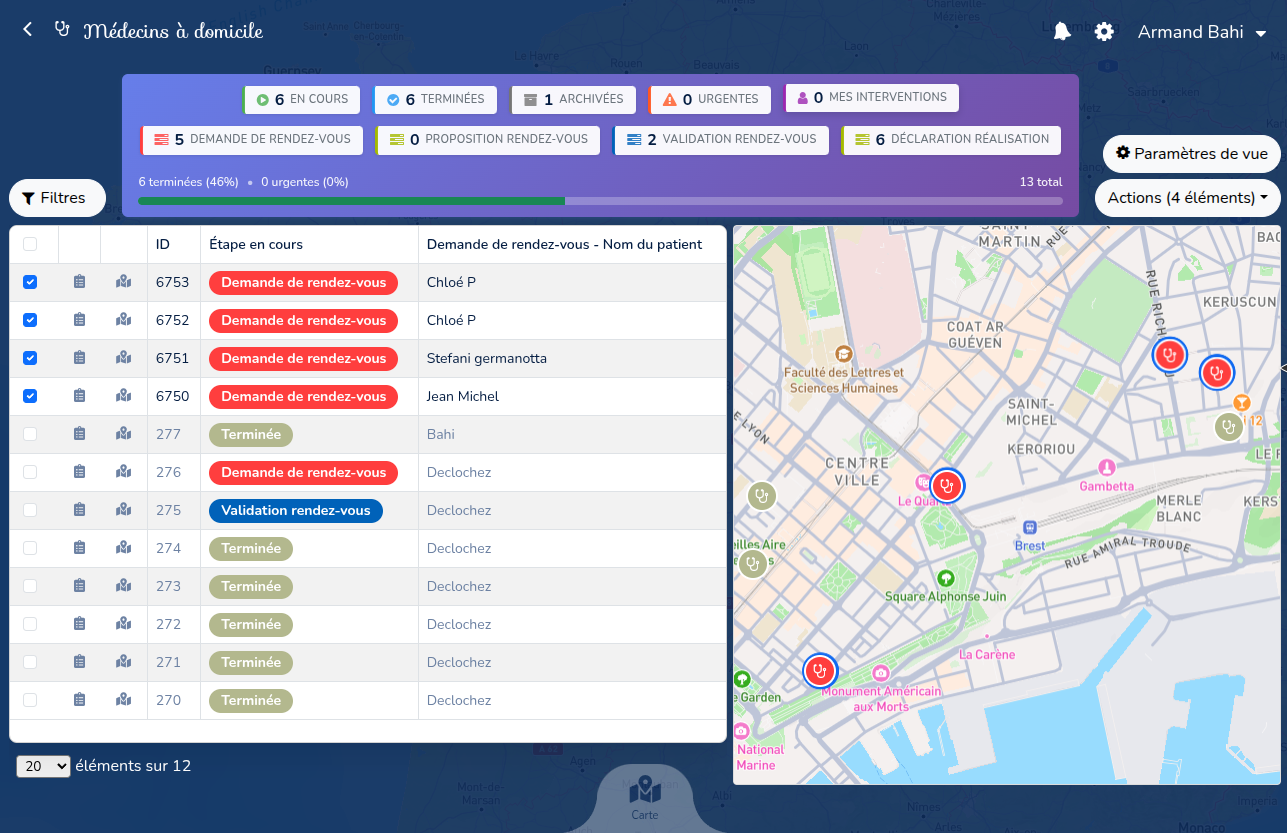Show row 6750 on map icon
The width and height of the screenshot is (1287, 833).
point(123,396)
